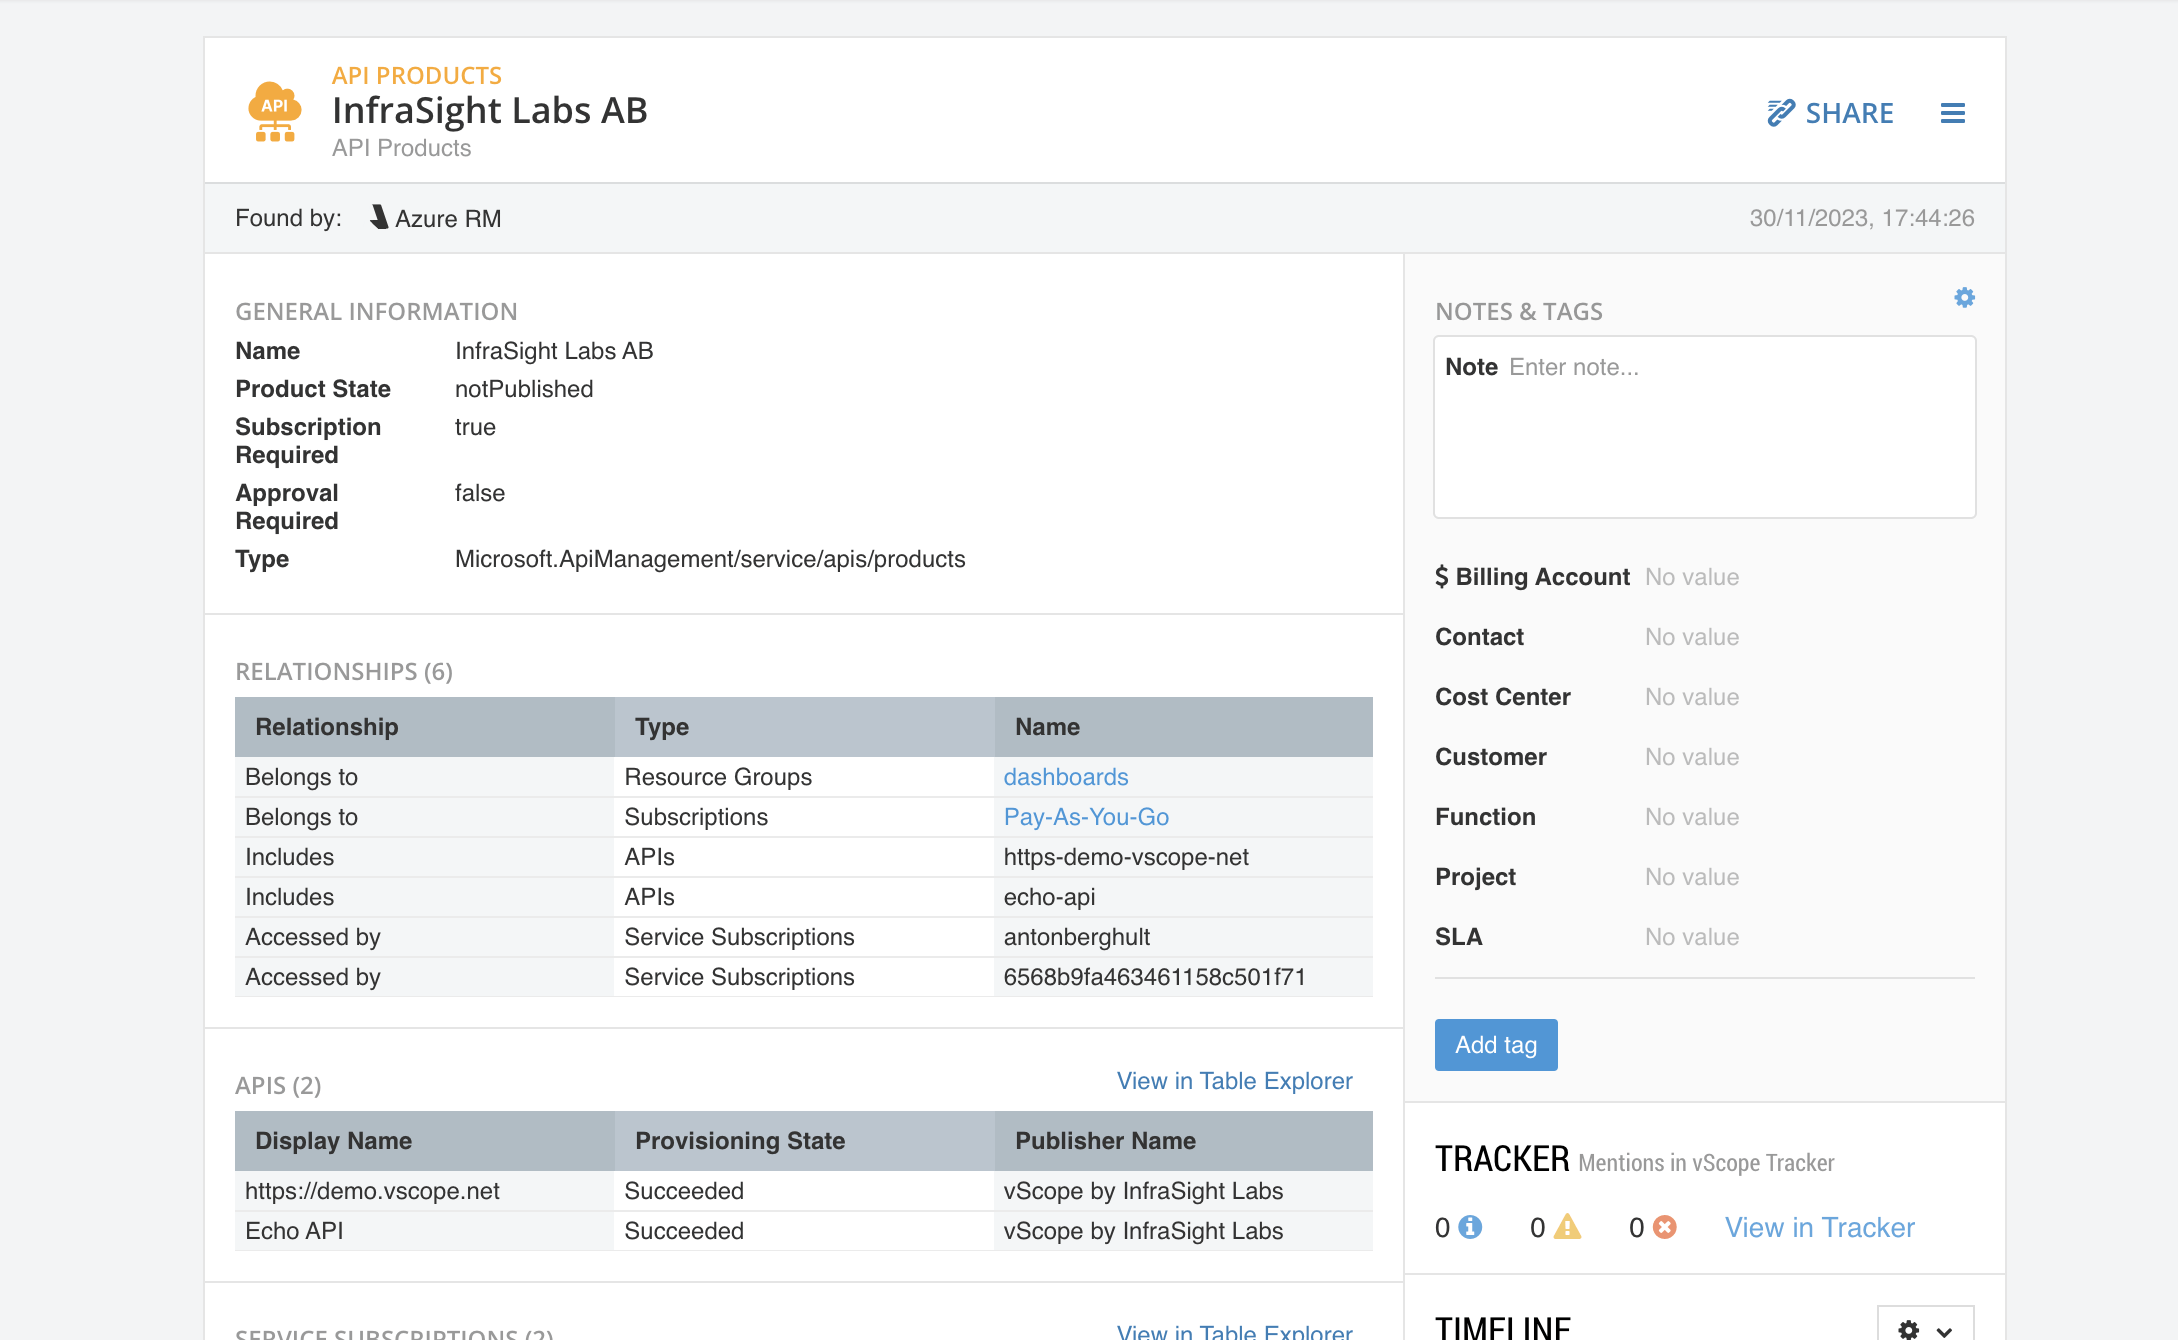
Task: Click the notPublished product state value
Action: tap(524, 389)
